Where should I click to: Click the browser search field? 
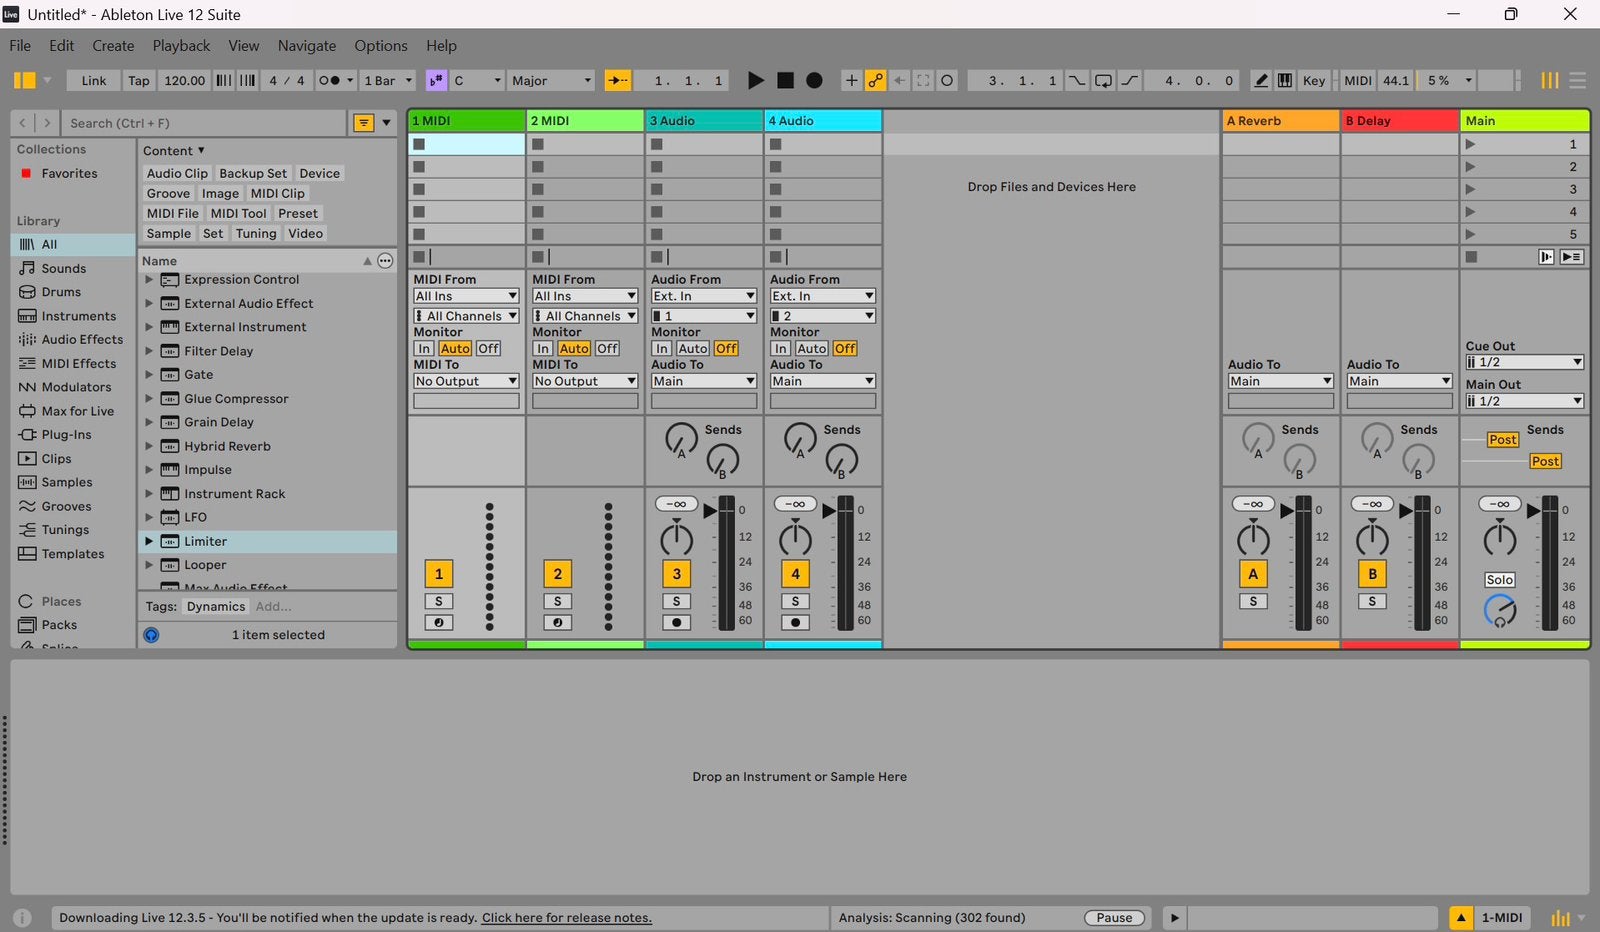(206, 123)
